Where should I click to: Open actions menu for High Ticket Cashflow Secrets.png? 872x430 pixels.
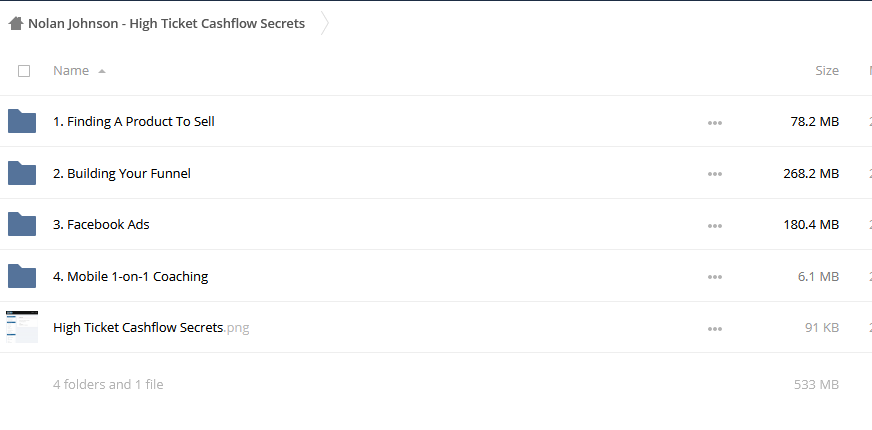715,329
